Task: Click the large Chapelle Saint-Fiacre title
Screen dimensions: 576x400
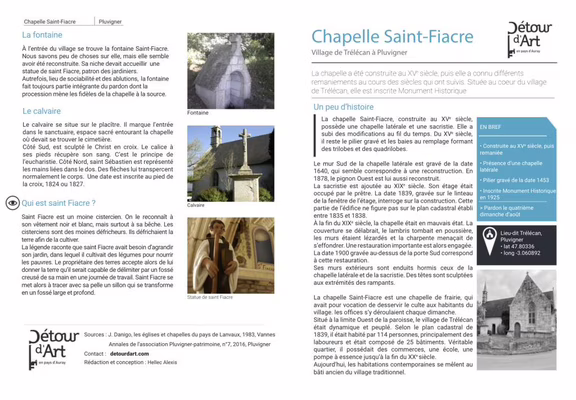Action: click(392, 36)
